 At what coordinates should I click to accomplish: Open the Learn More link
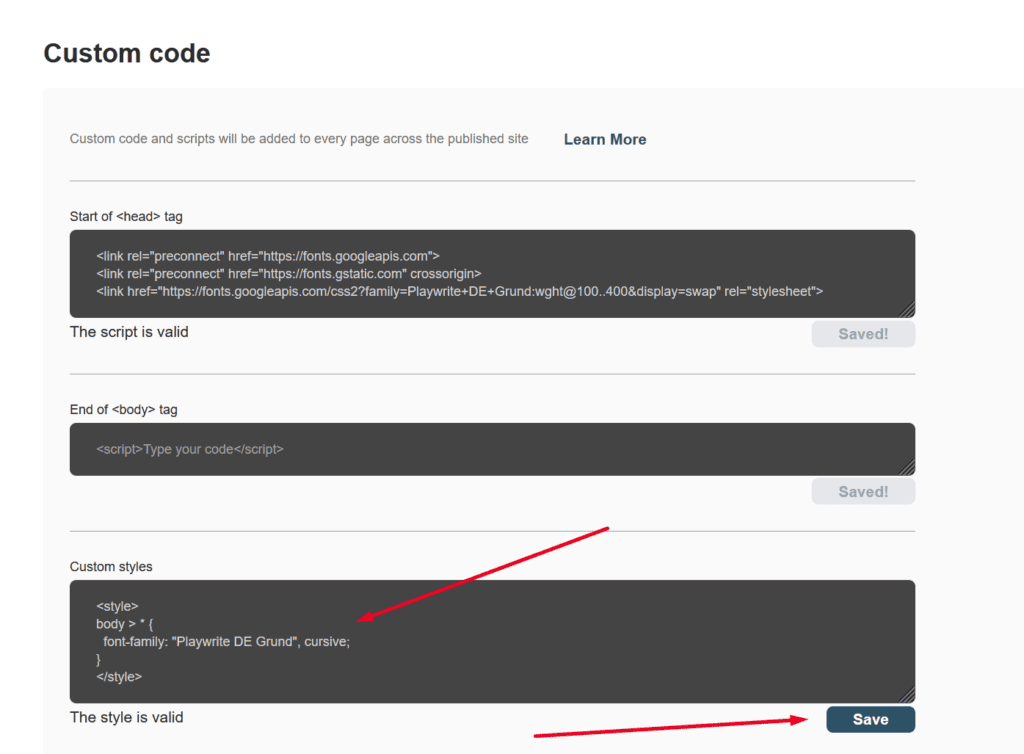pyautogui.click(x=605, y=139)
